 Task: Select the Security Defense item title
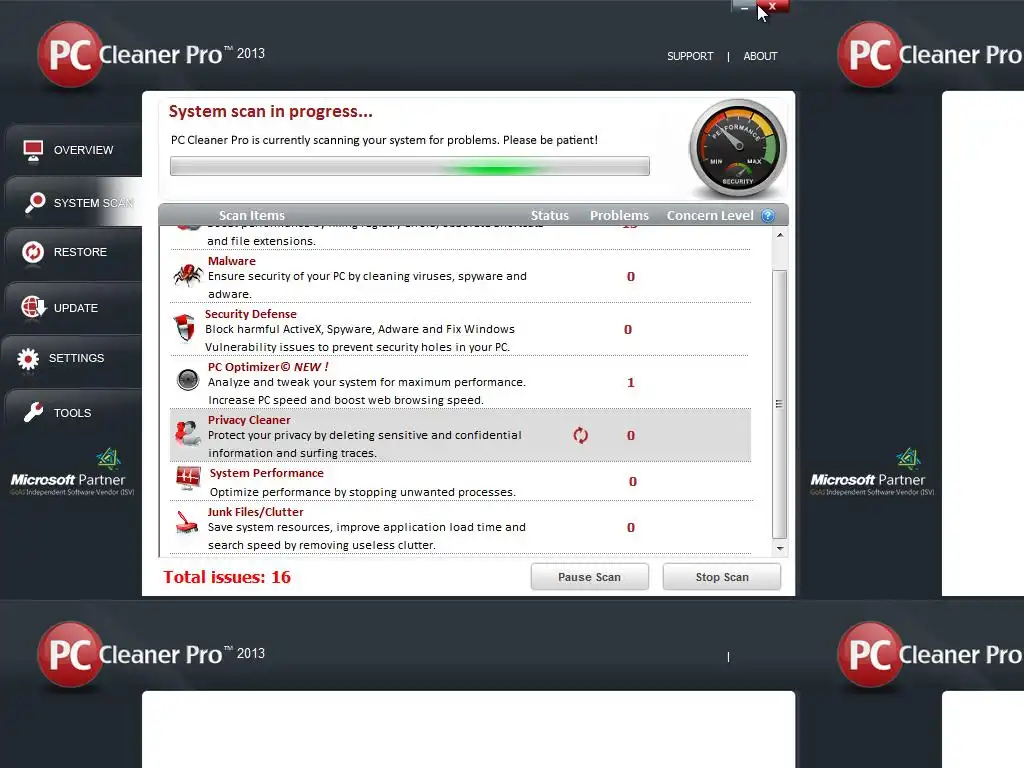(251, 314)
